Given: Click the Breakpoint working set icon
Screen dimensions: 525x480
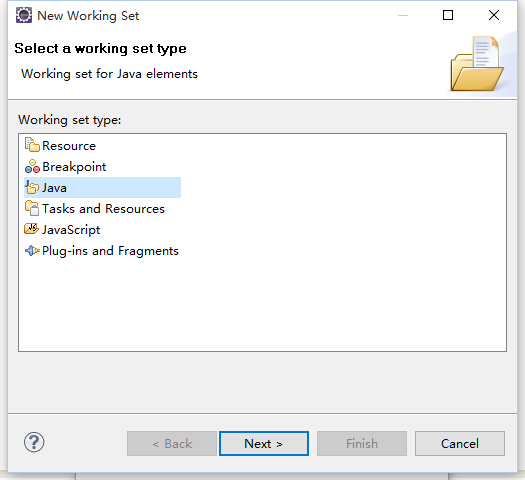Looking at the screenshot, I should click(x=32, y=166).
